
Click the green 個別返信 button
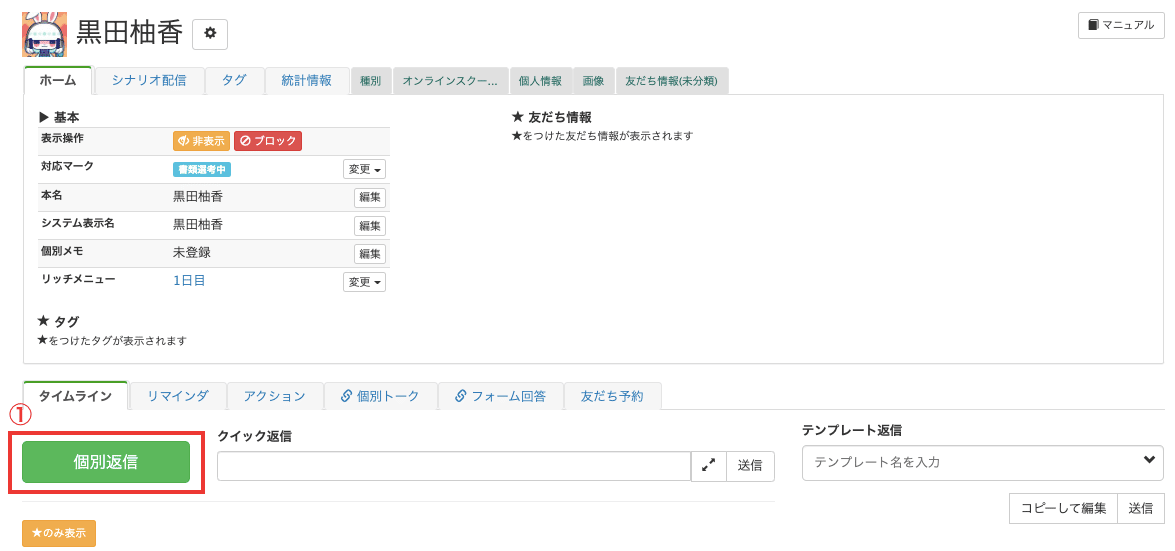(106, 462)
